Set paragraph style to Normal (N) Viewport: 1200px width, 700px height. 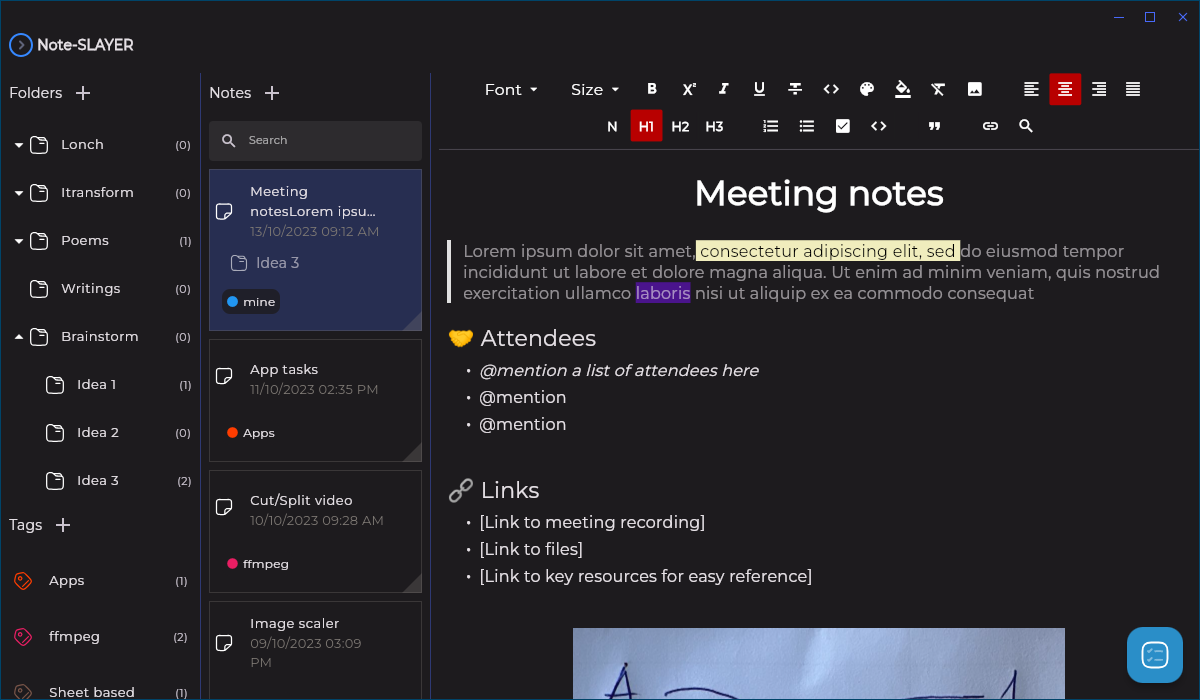pyautogui.click(x=612, y=126)
